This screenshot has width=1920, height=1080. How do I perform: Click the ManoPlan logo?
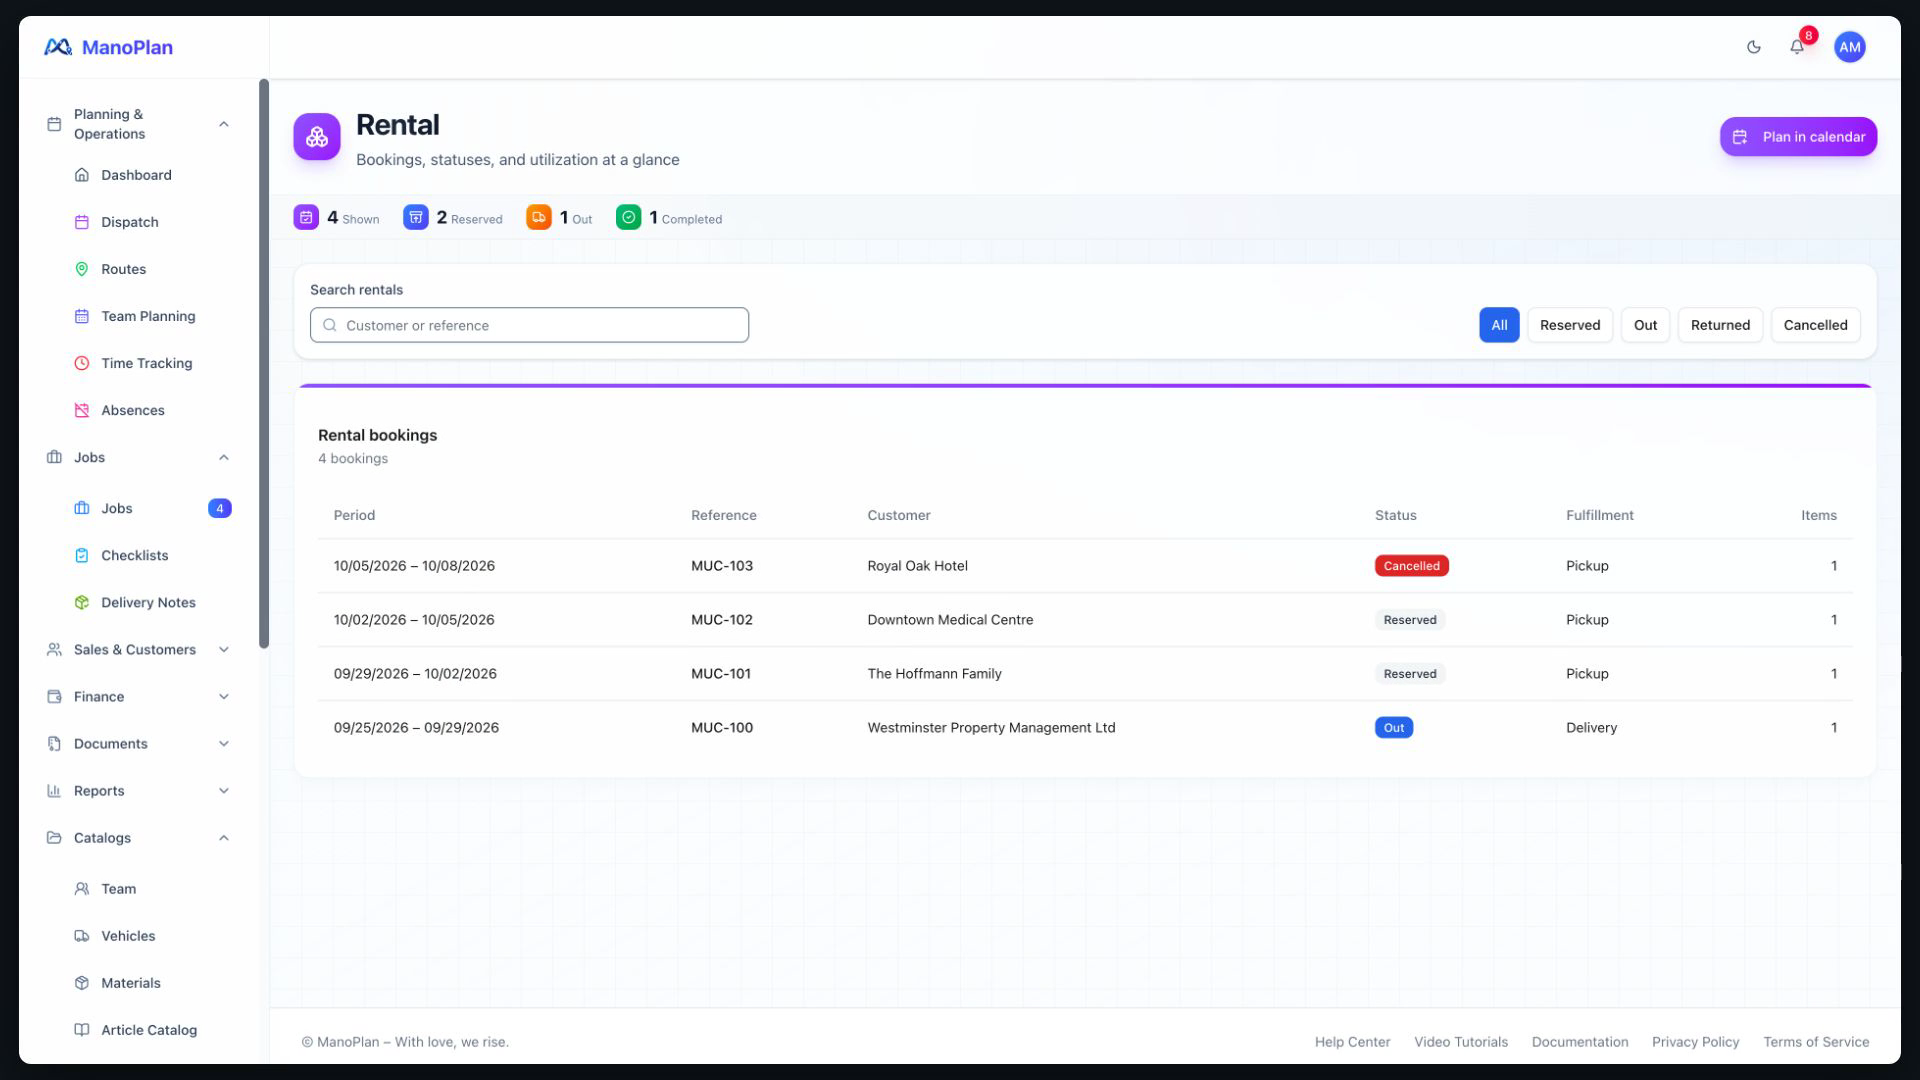point(108,47)
